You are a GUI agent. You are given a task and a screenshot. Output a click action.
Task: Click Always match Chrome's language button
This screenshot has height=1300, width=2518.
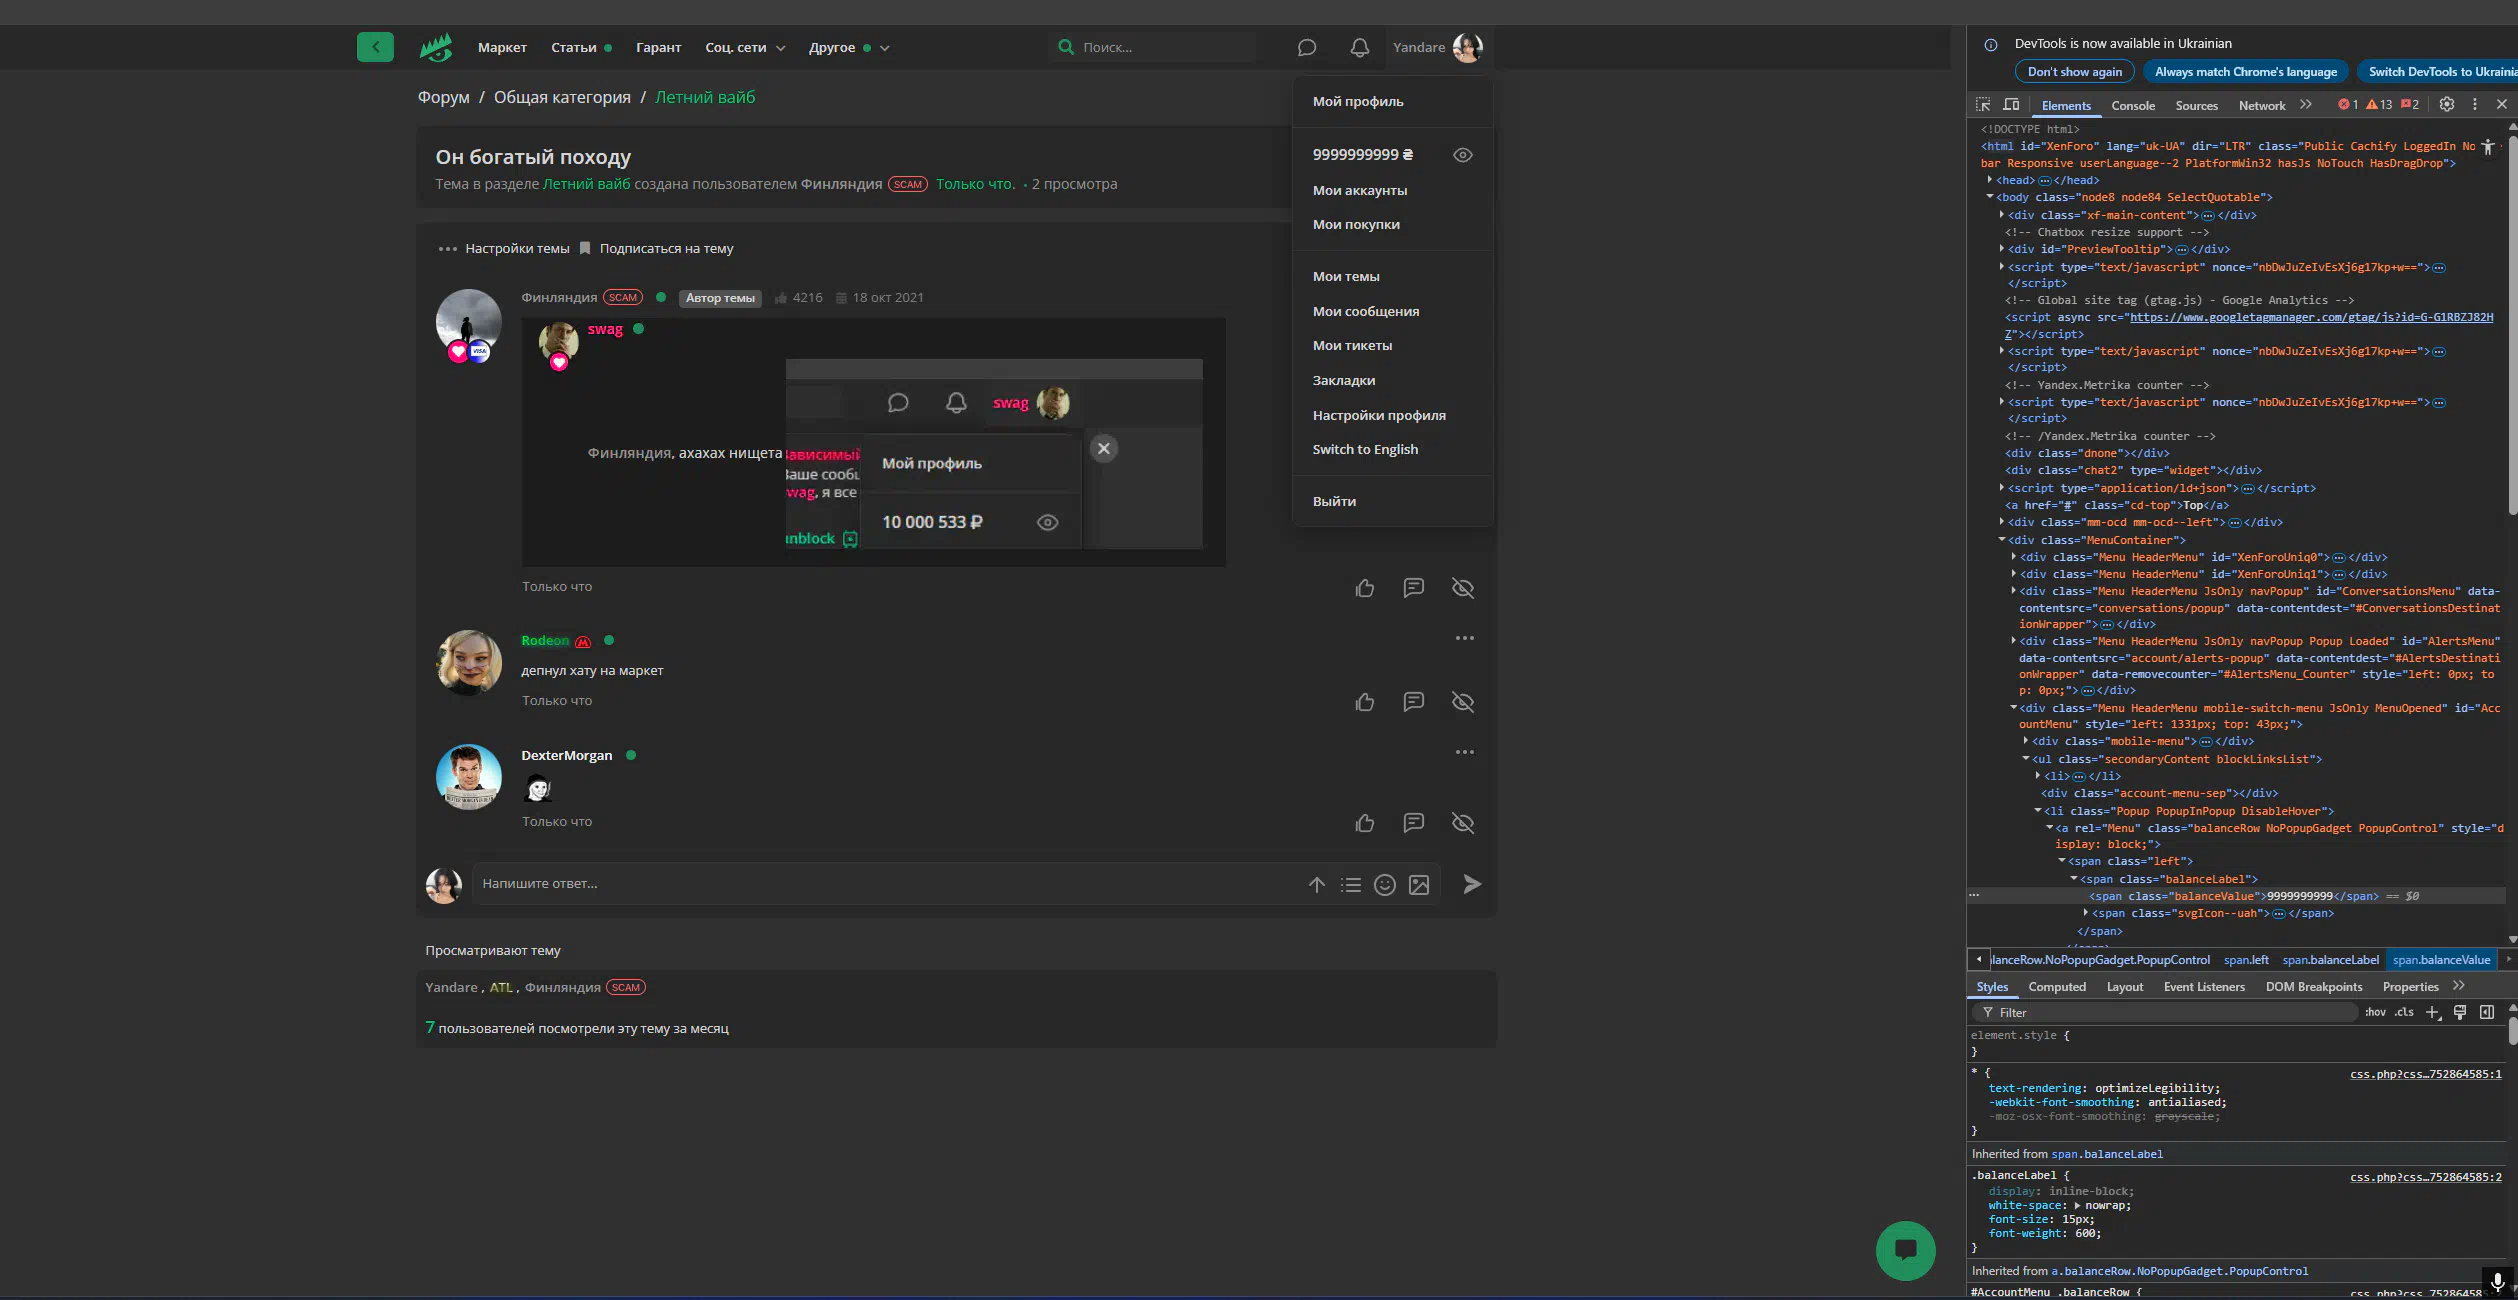[2246, 72]
